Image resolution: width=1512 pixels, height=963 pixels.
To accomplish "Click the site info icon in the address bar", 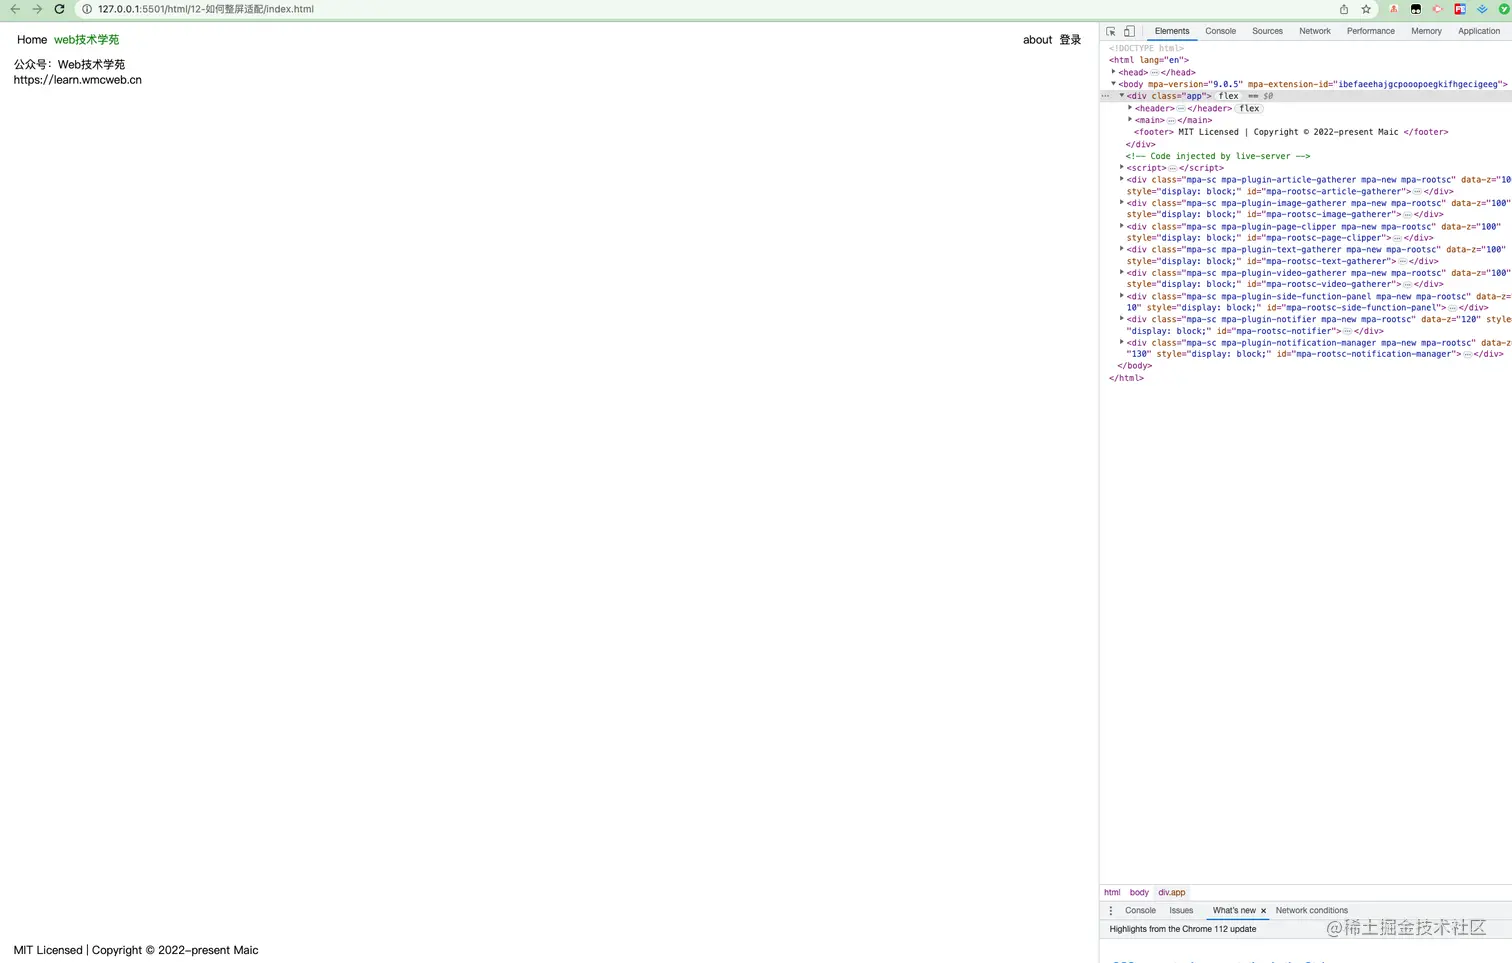I will (87, 9).
